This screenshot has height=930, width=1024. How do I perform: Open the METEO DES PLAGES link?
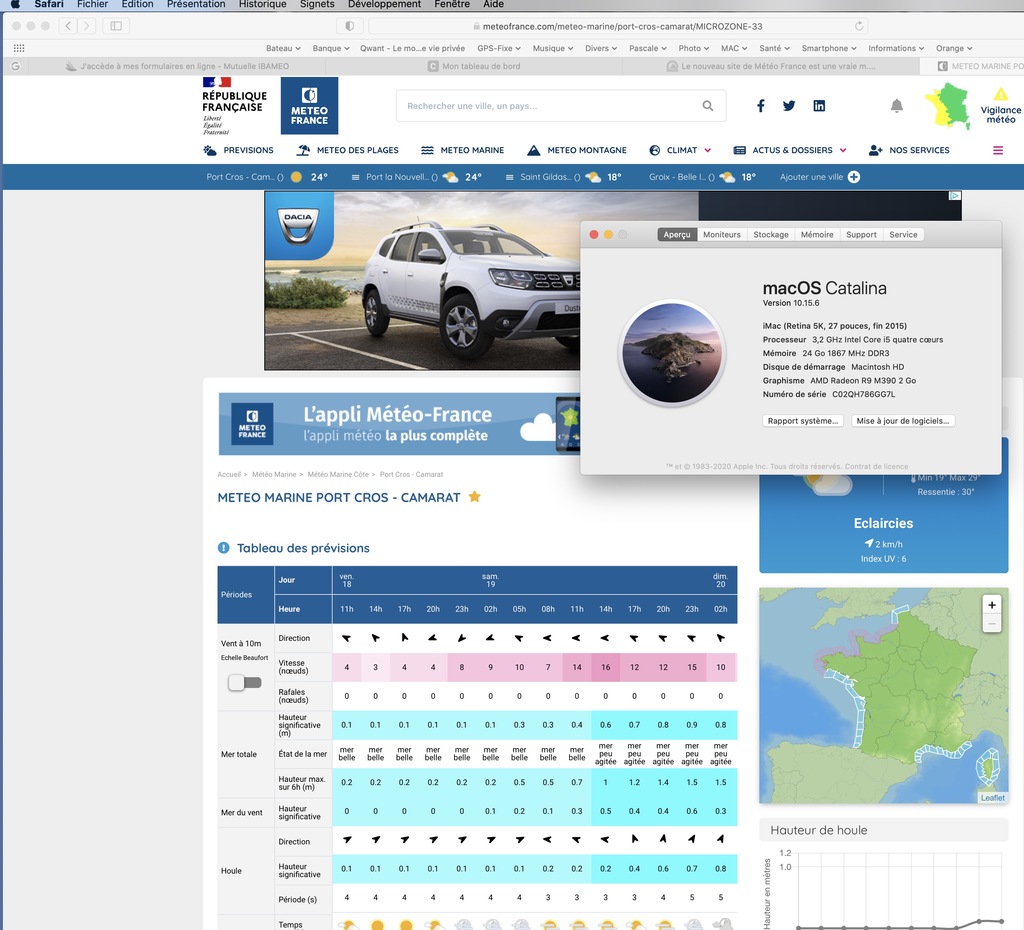(347, 150)
